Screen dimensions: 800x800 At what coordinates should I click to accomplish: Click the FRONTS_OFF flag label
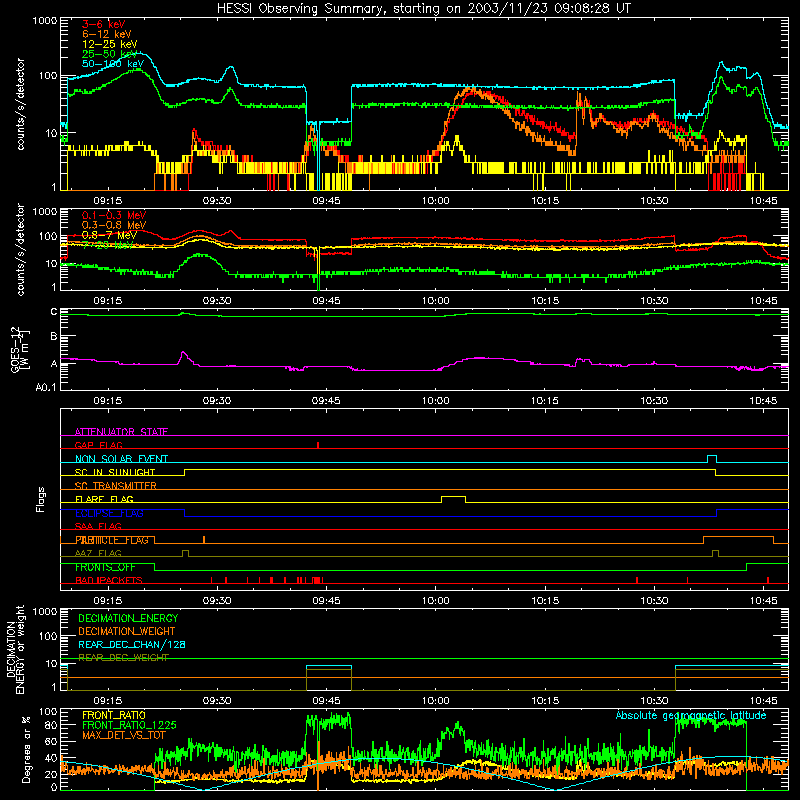click(105, 567)
